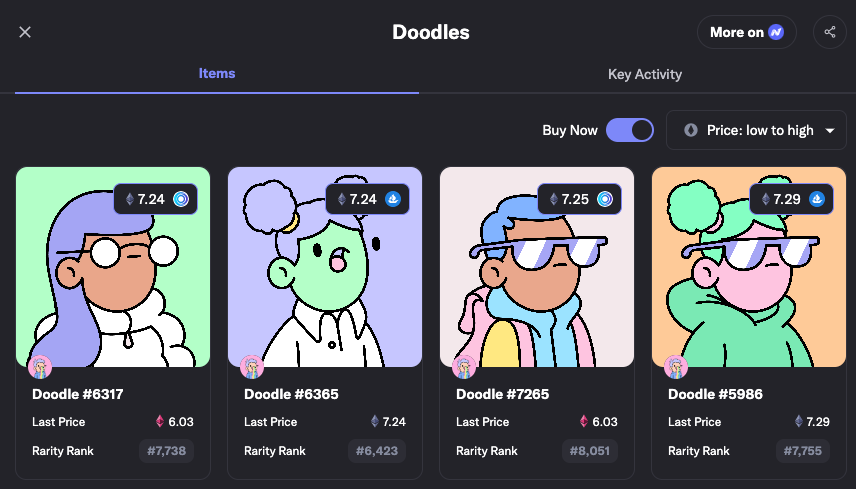Click the OpenSea icon on Doodle #5986 price badge

pyautogui.click(x=817, y=199)
